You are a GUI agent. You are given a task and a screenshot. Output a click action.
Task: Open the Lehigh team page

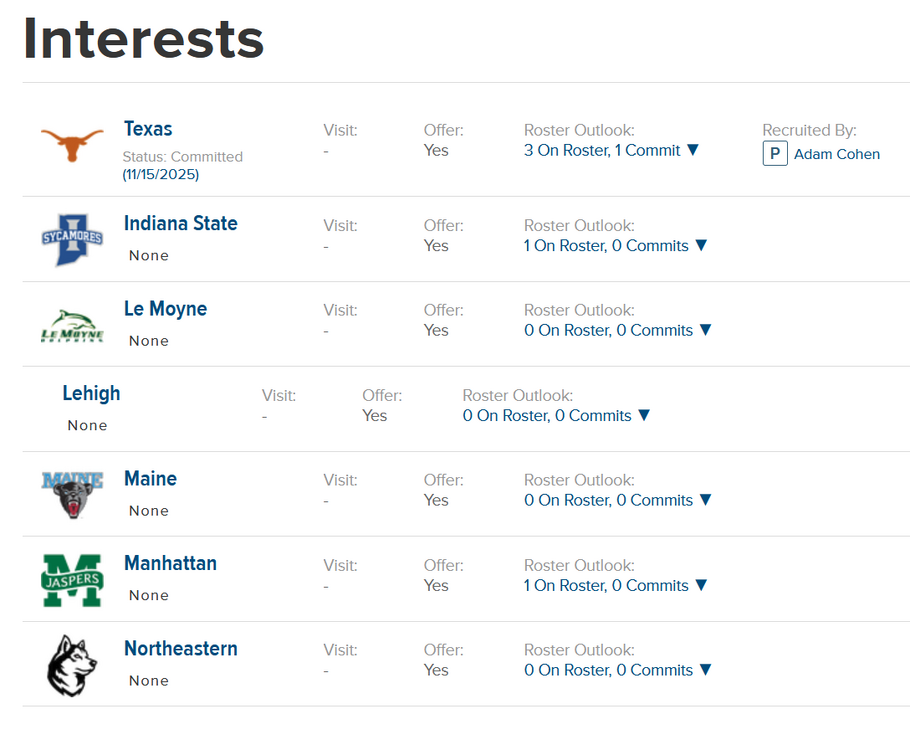[91, 393]
